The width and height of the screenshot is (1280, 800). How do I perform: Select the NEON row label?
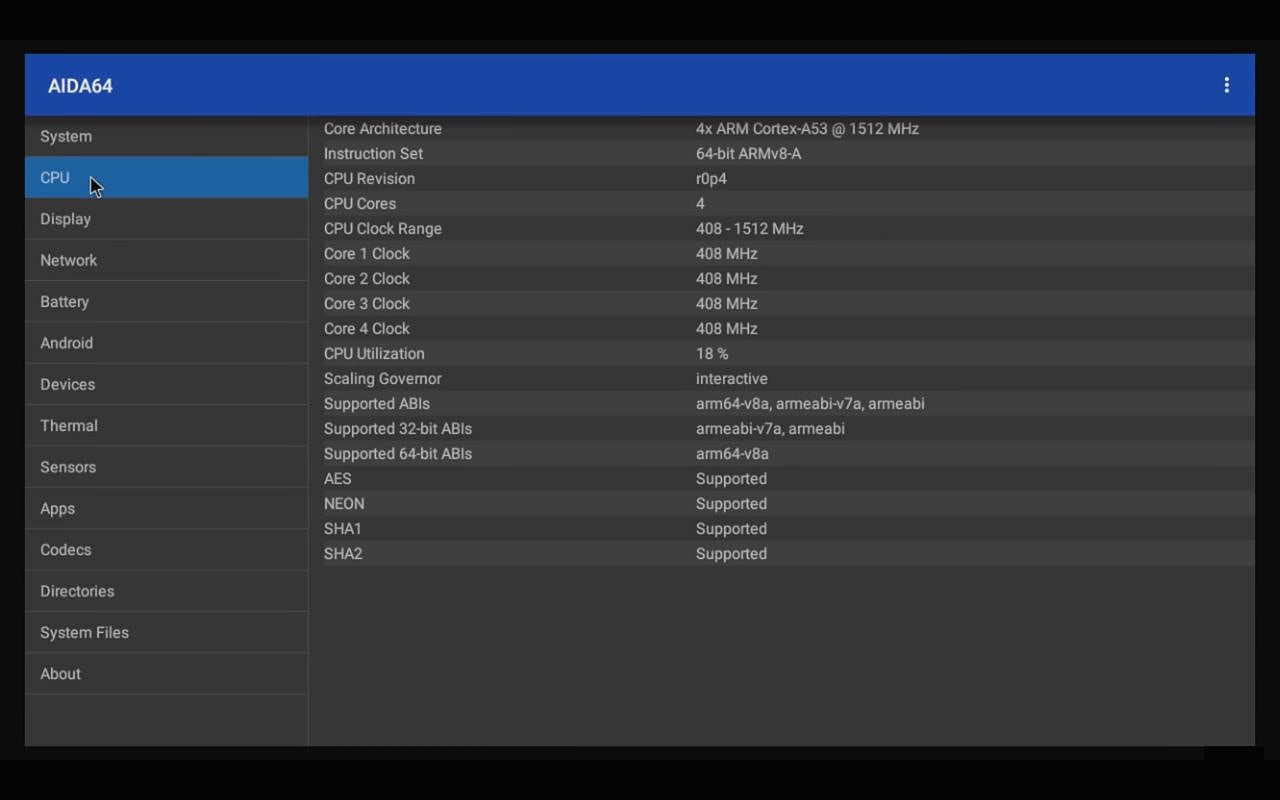pyautogui.click(x=343, y=504)
